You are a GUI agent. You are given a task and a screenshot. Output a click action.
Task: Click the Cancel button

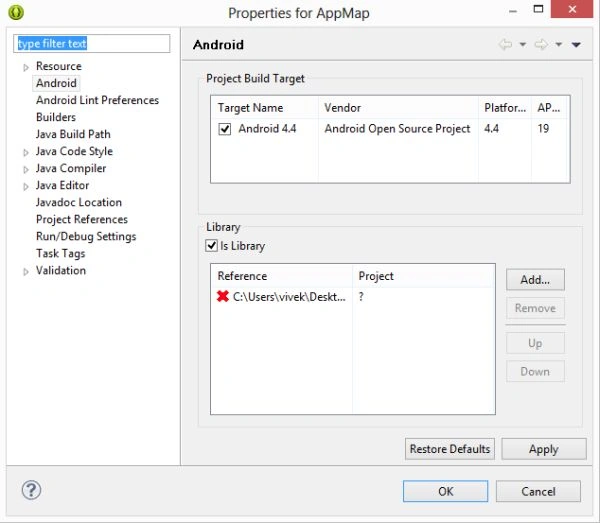[538, 491]
